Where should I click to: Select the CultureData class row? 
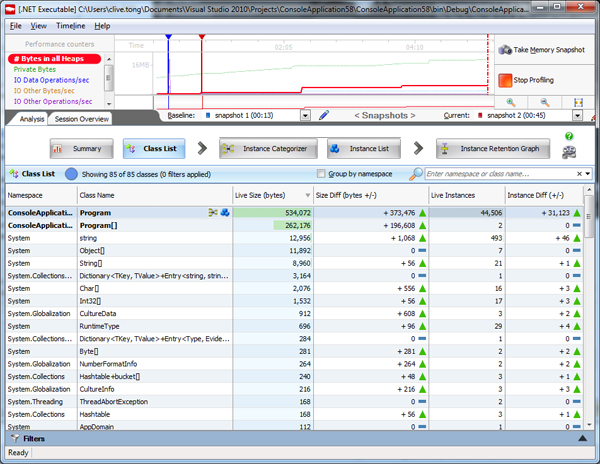point(295,314)
